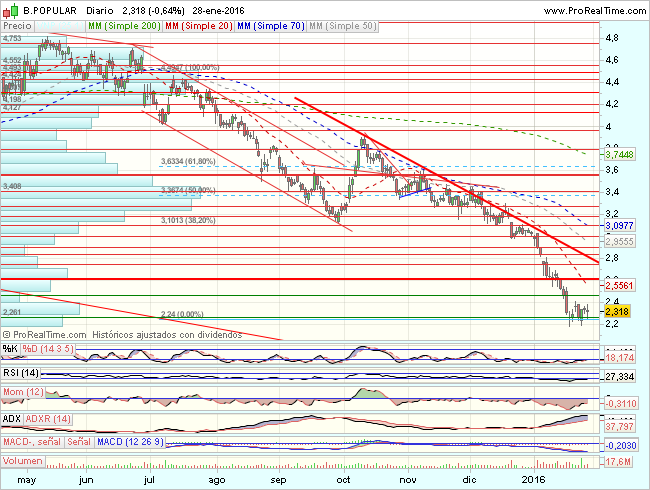Click the -0,3110 momentum value
Viewport: 650px width, 490px height.
click(621, 403)
